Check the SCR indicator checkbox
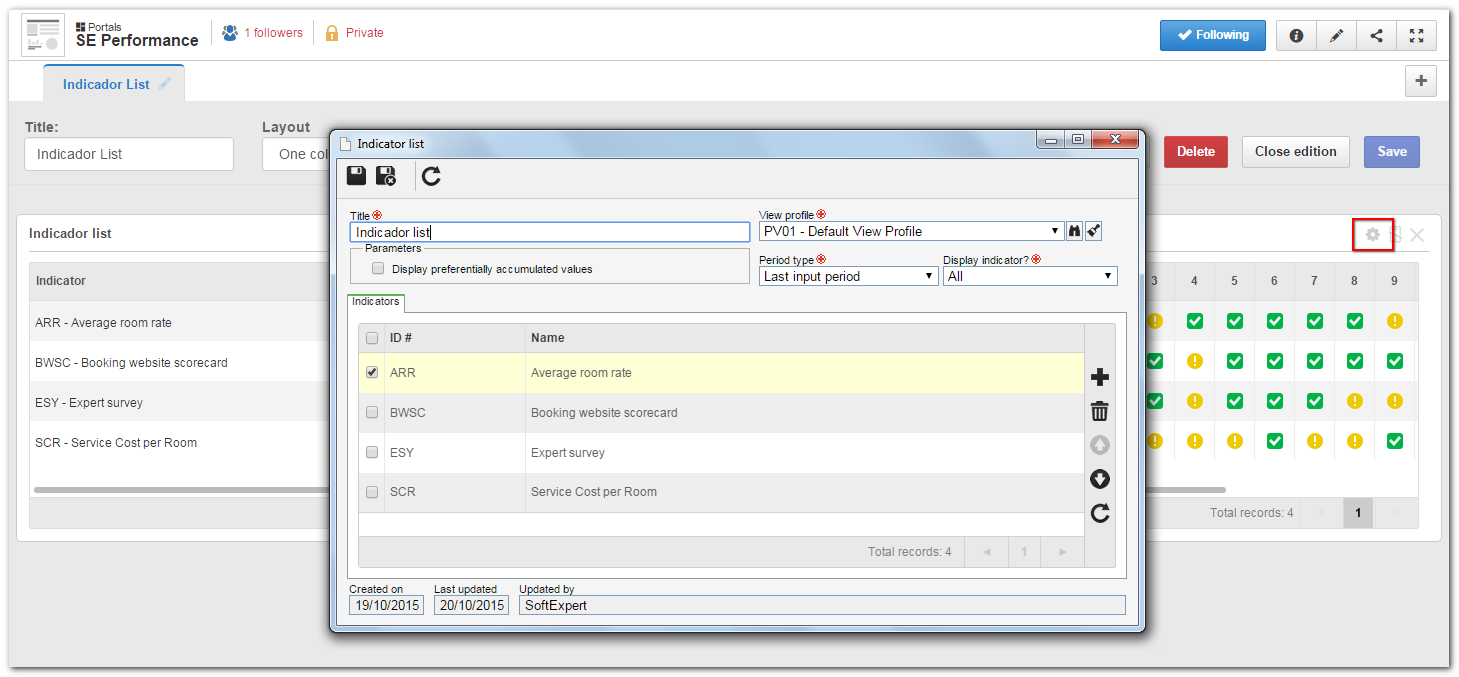 [372, 492]
